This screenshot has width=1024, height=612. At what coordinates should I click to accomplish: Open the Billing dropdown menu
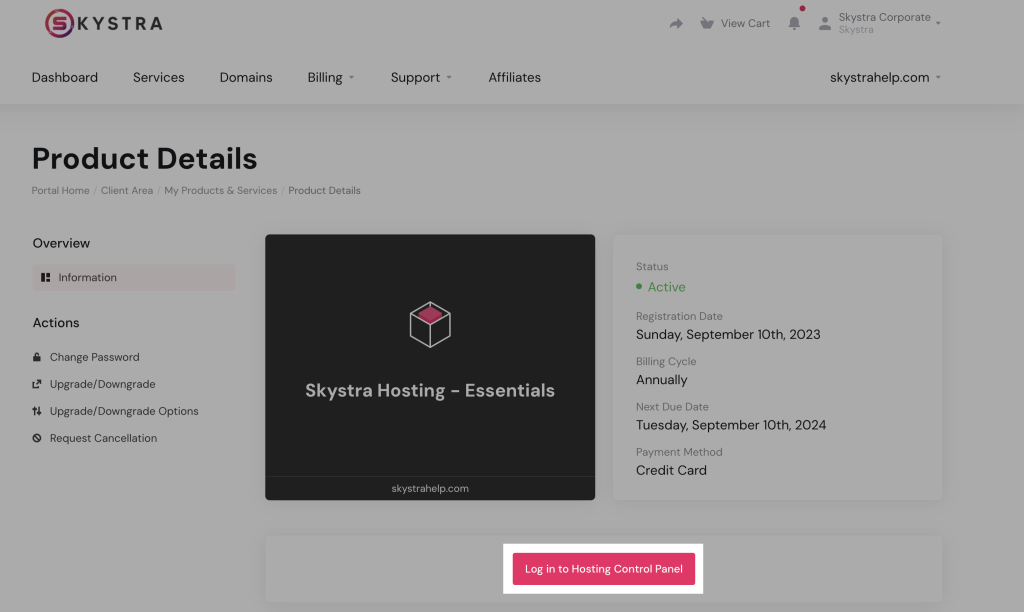tap(330, 77)
